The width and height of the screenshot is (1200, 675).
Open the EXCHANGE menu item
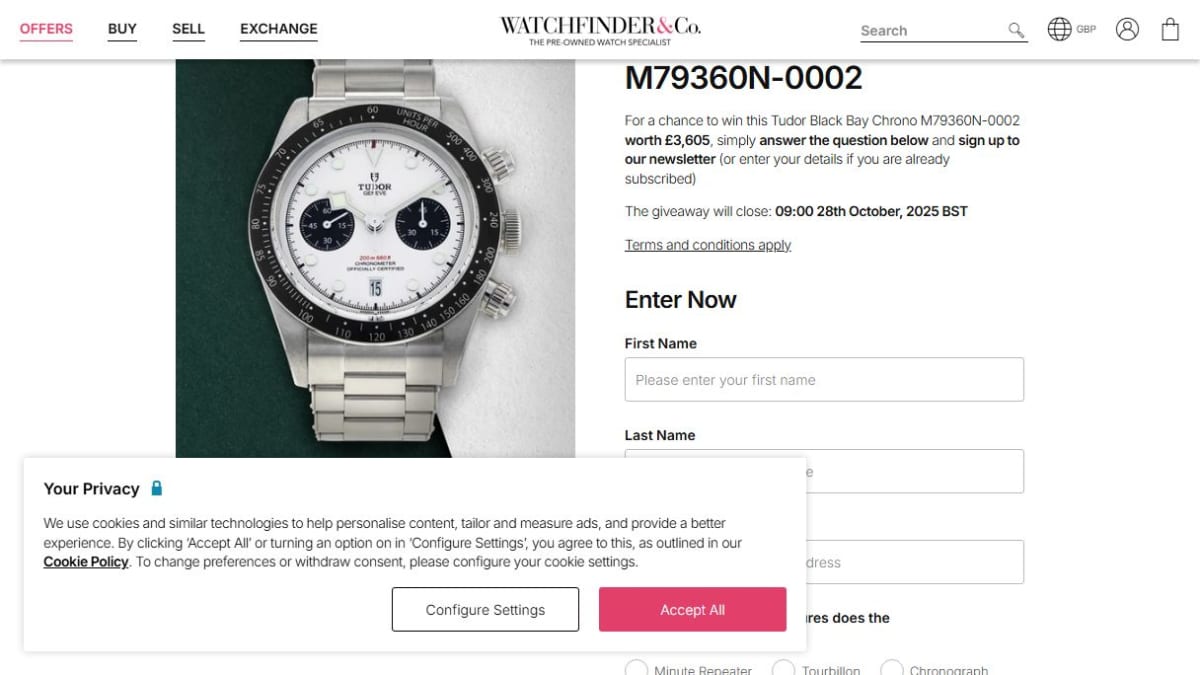279,29
